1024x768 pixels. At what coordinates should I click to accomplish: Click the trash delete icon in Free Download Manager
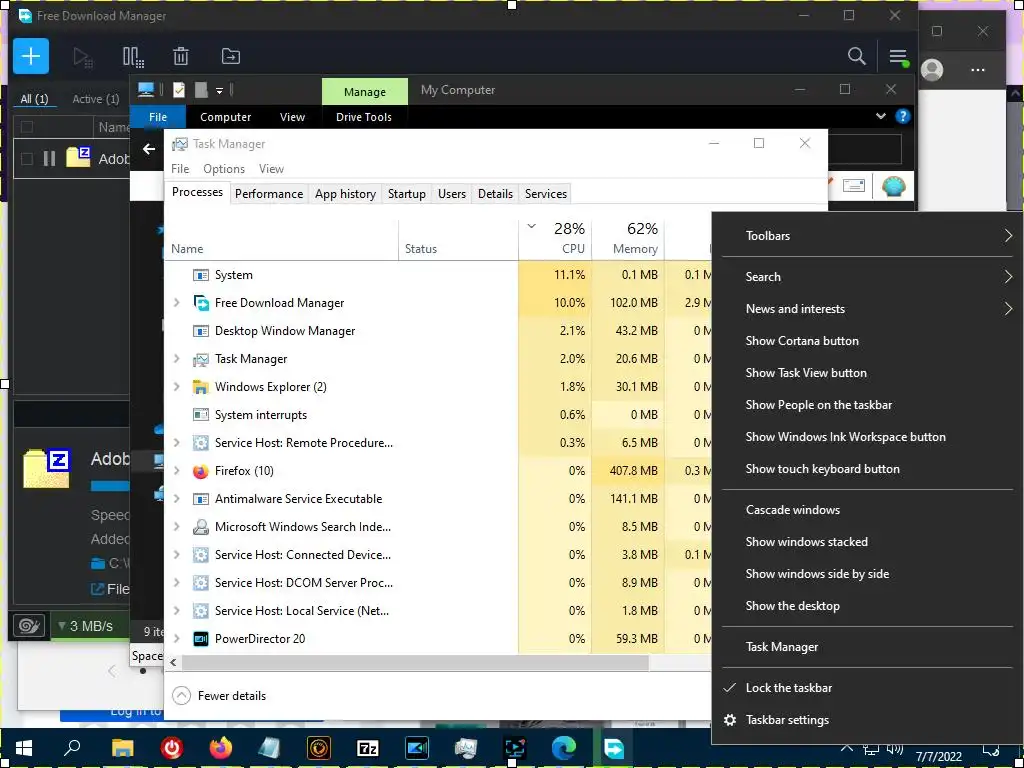(181, 56)
